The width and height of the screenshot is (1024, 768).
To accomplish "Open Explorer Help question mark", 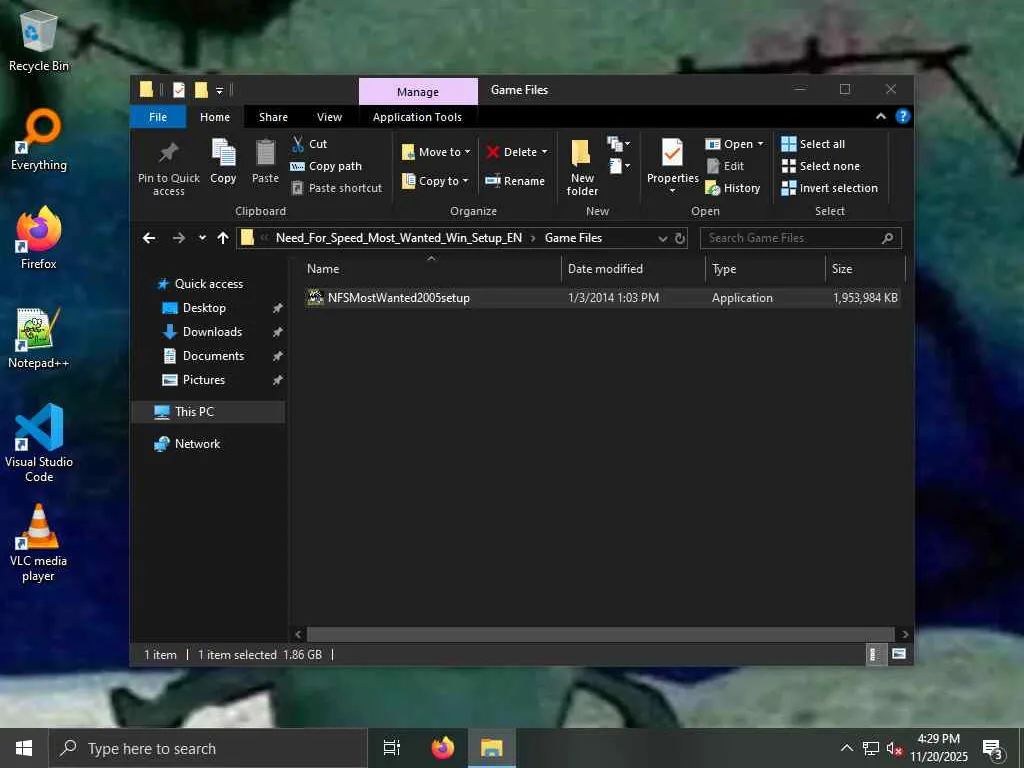I will tap(903, 116).
